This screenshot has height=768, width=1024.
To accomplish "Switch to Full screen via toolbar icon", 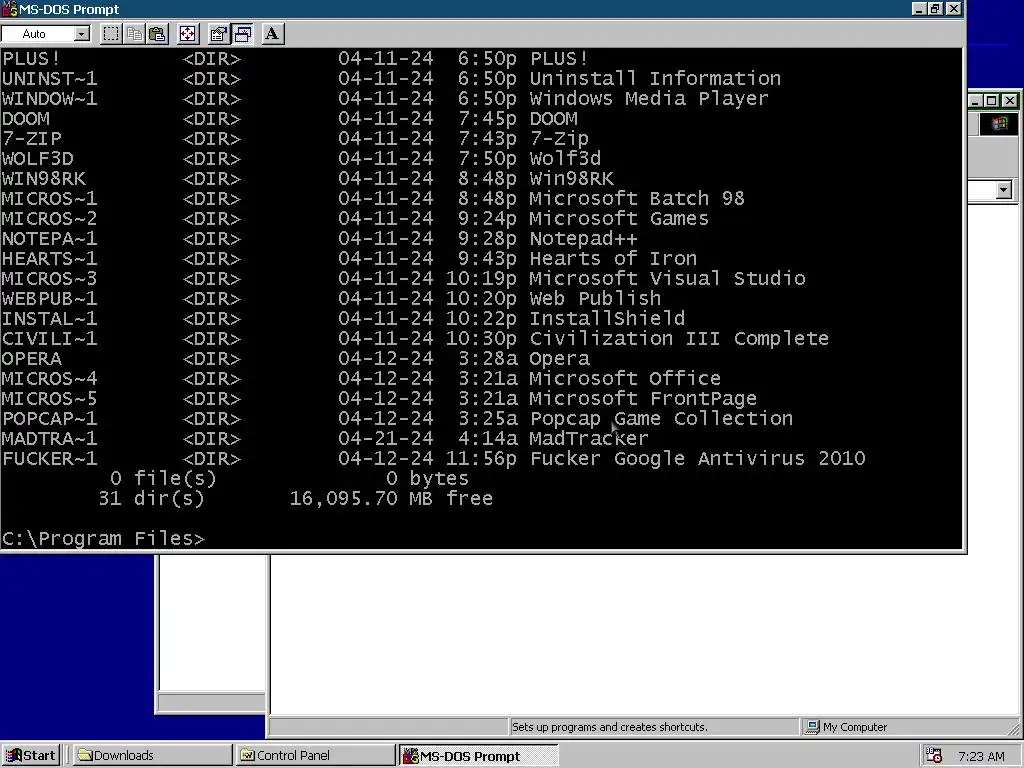I will pos(187,34).
